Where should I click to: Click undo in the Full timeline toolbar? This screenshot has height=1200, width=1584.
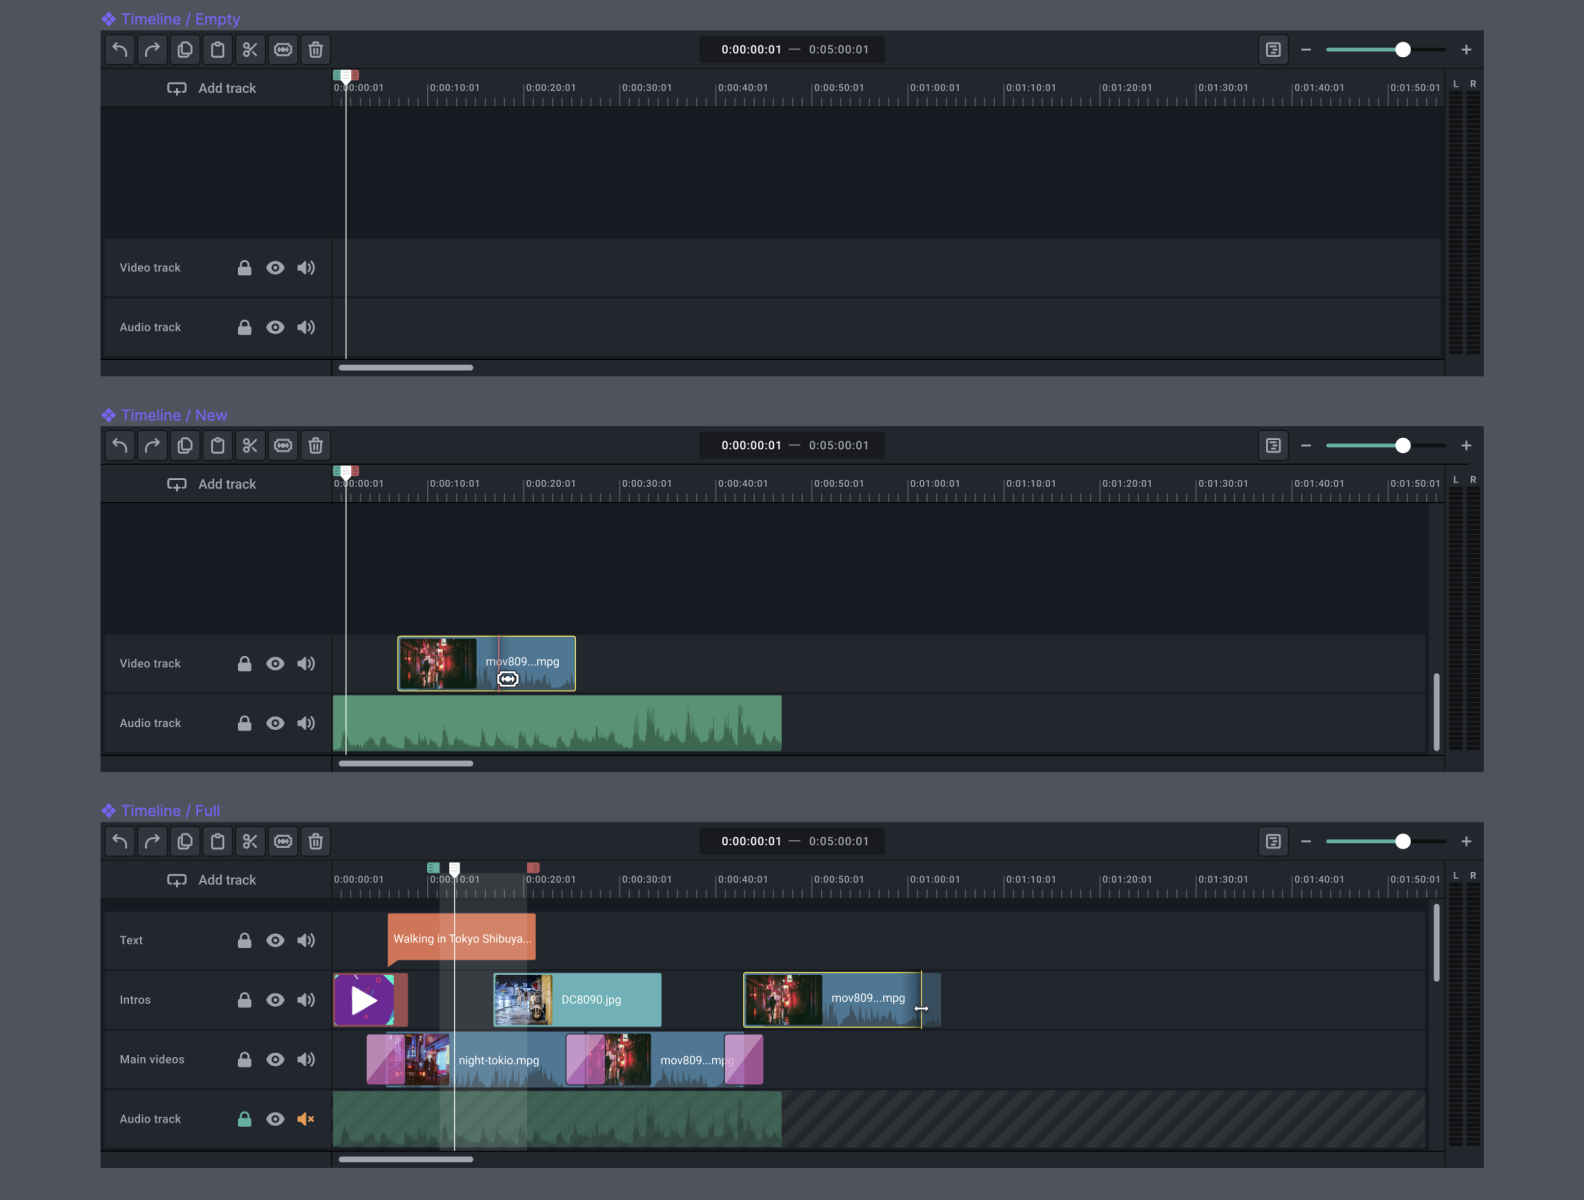point(120,841)
